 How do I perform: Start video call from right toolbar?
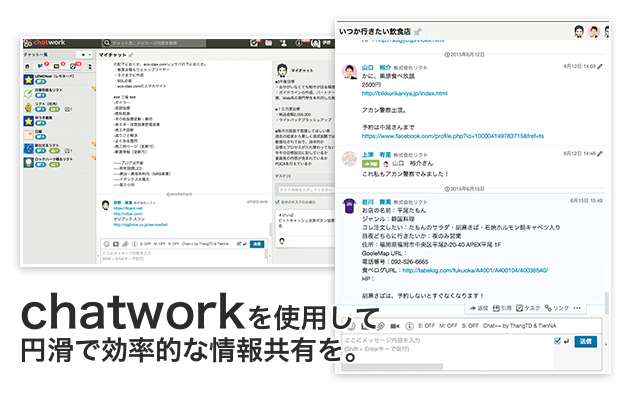pyautogui.click(x=395, y=326)
